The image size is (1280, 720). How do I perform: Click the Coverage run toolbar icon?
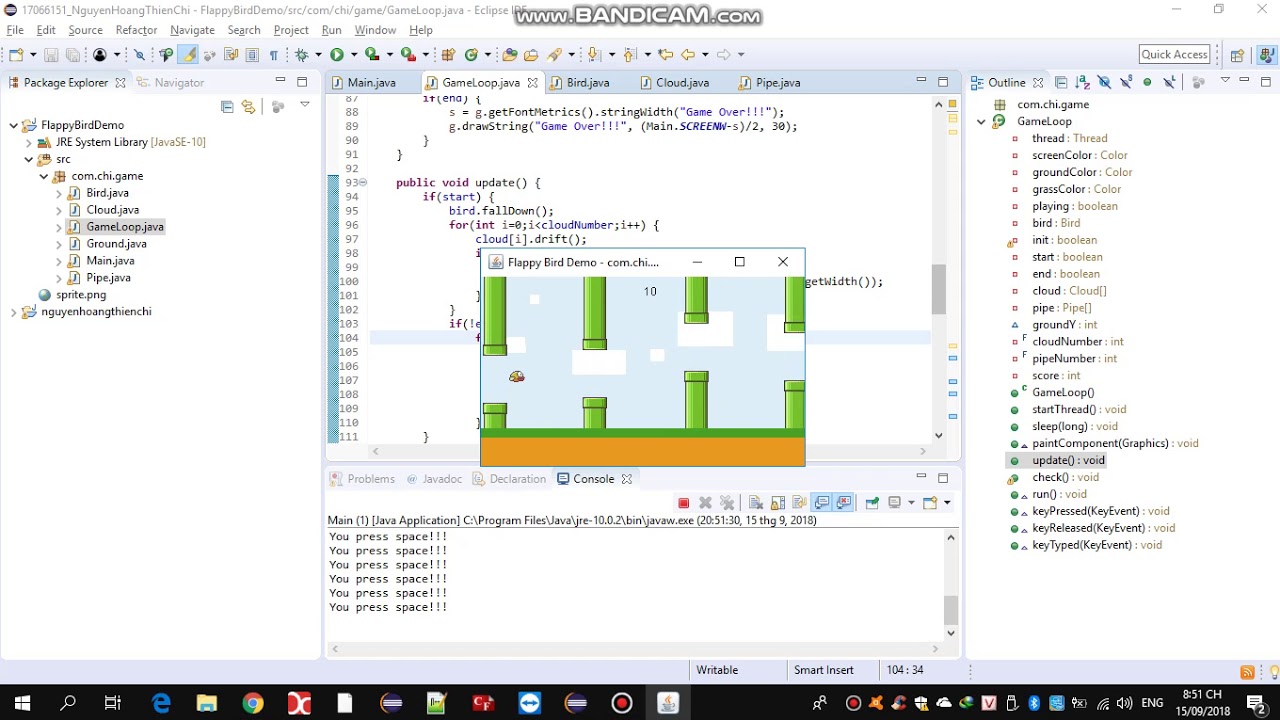(371, 54)
